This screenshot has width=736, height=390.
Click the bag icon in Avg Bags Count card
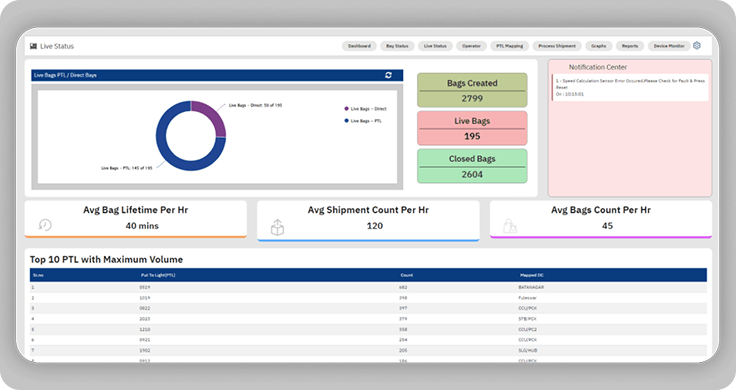[510, 226]
